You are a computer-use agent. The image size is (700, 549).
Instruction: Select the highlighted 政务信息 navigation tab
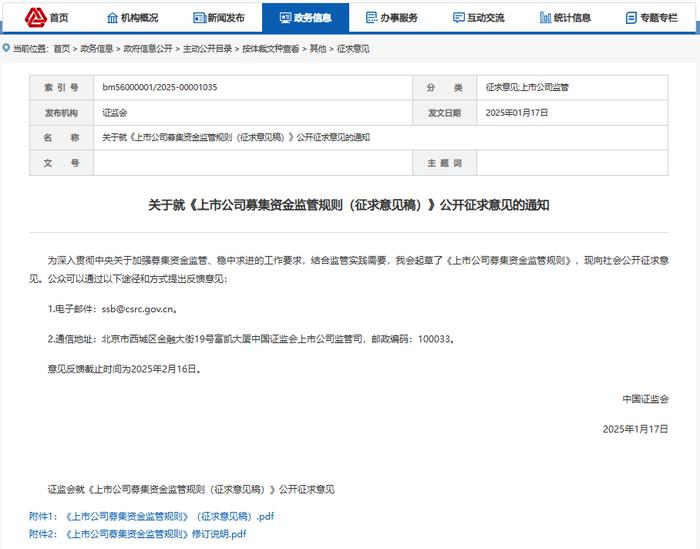pos(305,18)
